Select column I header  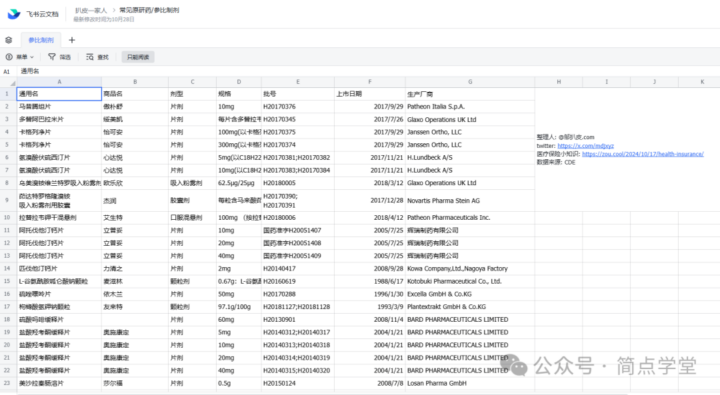pos(607,82)
